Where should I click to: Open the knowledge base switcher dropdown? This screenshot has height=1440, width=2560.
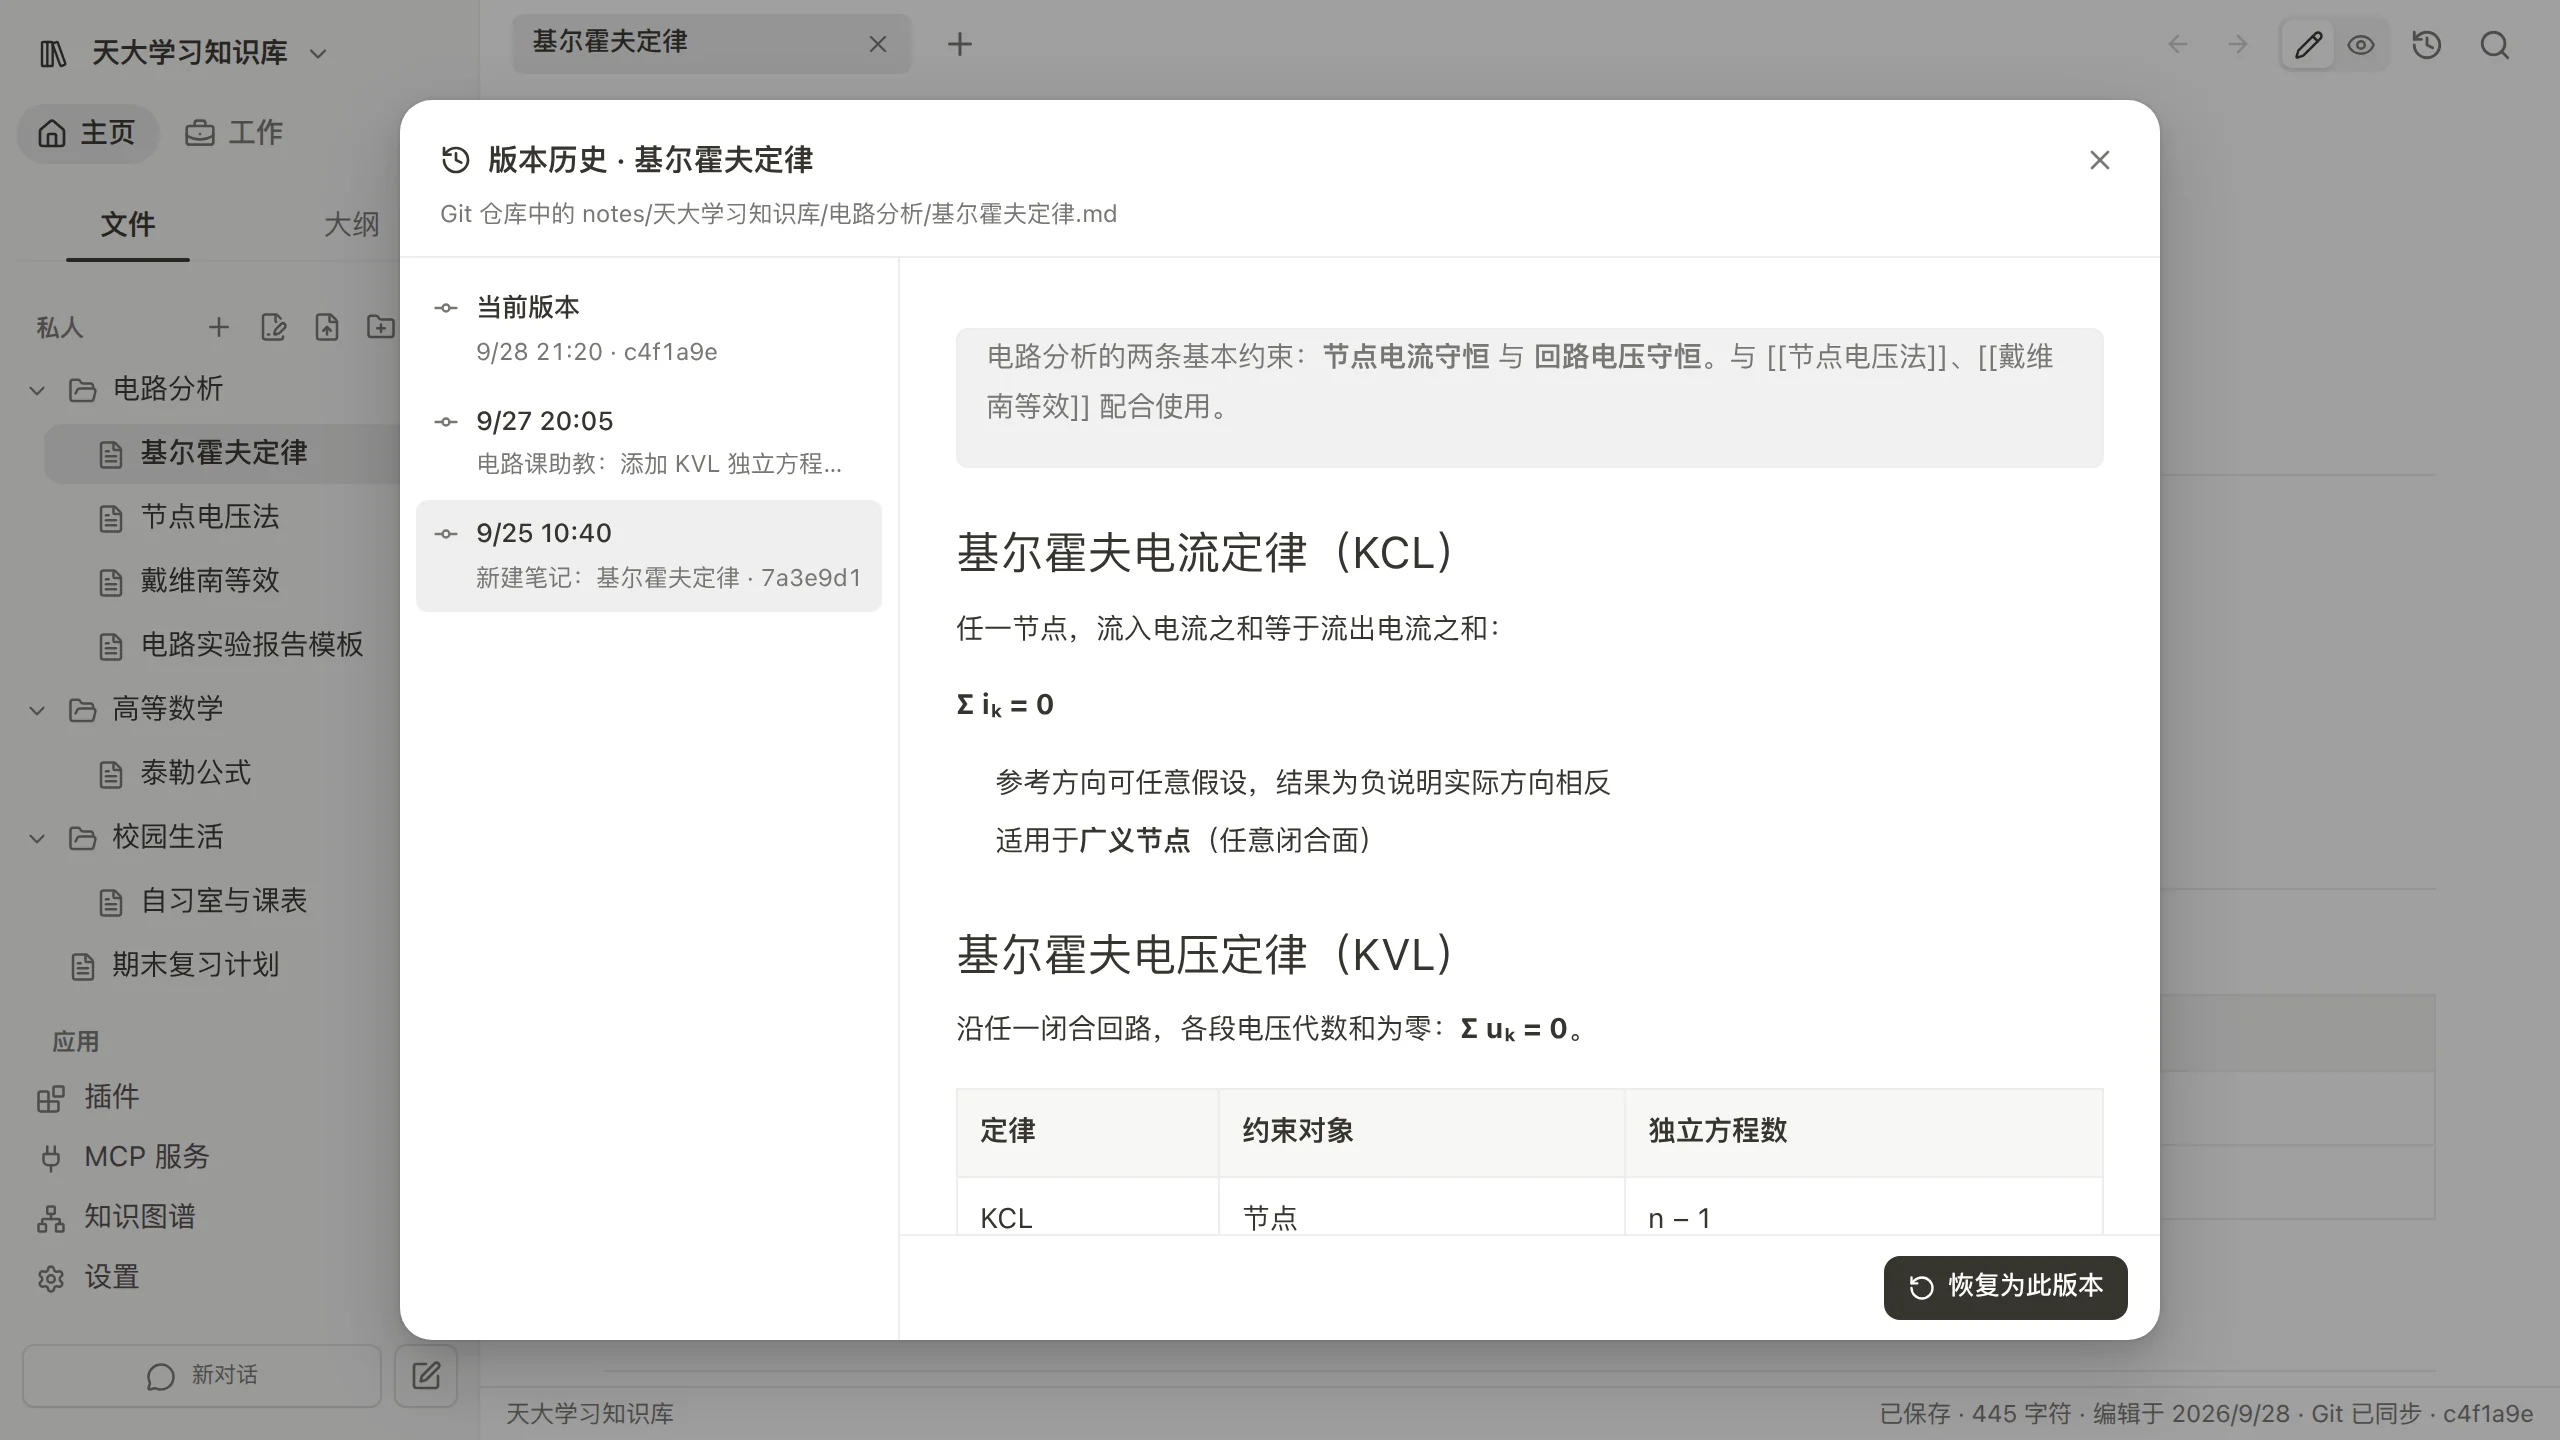318,53
